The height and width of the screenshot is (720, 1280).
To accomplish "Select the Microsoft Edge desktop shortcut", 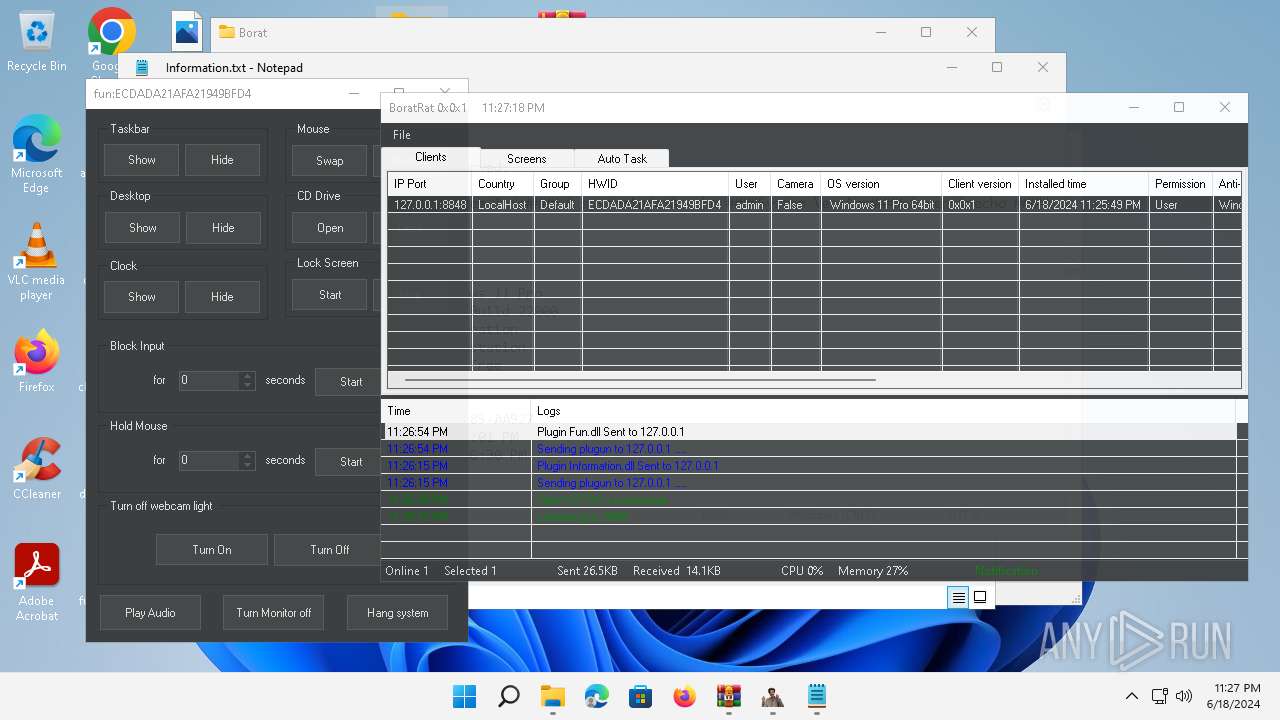I will [37, 155].
